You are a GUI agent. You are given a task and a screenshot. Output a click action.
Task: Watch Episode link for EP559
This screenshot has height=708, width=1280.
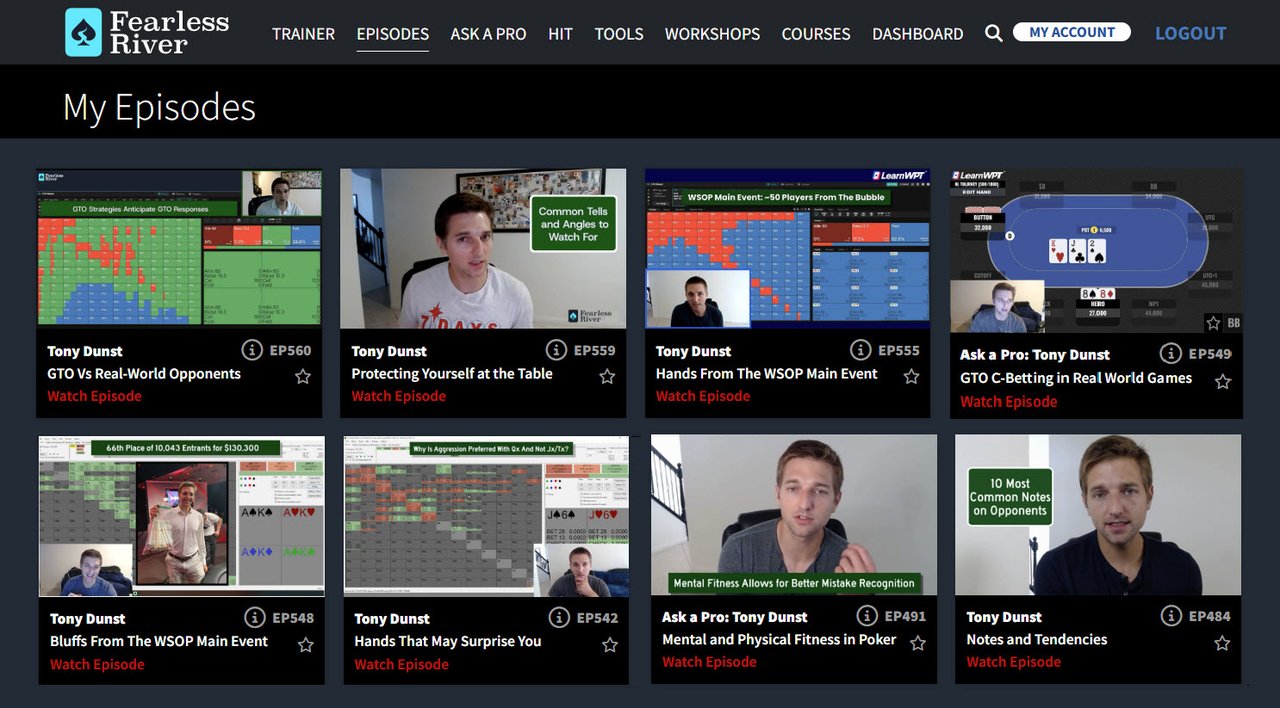pyautogui.click(x=398, y=396)
